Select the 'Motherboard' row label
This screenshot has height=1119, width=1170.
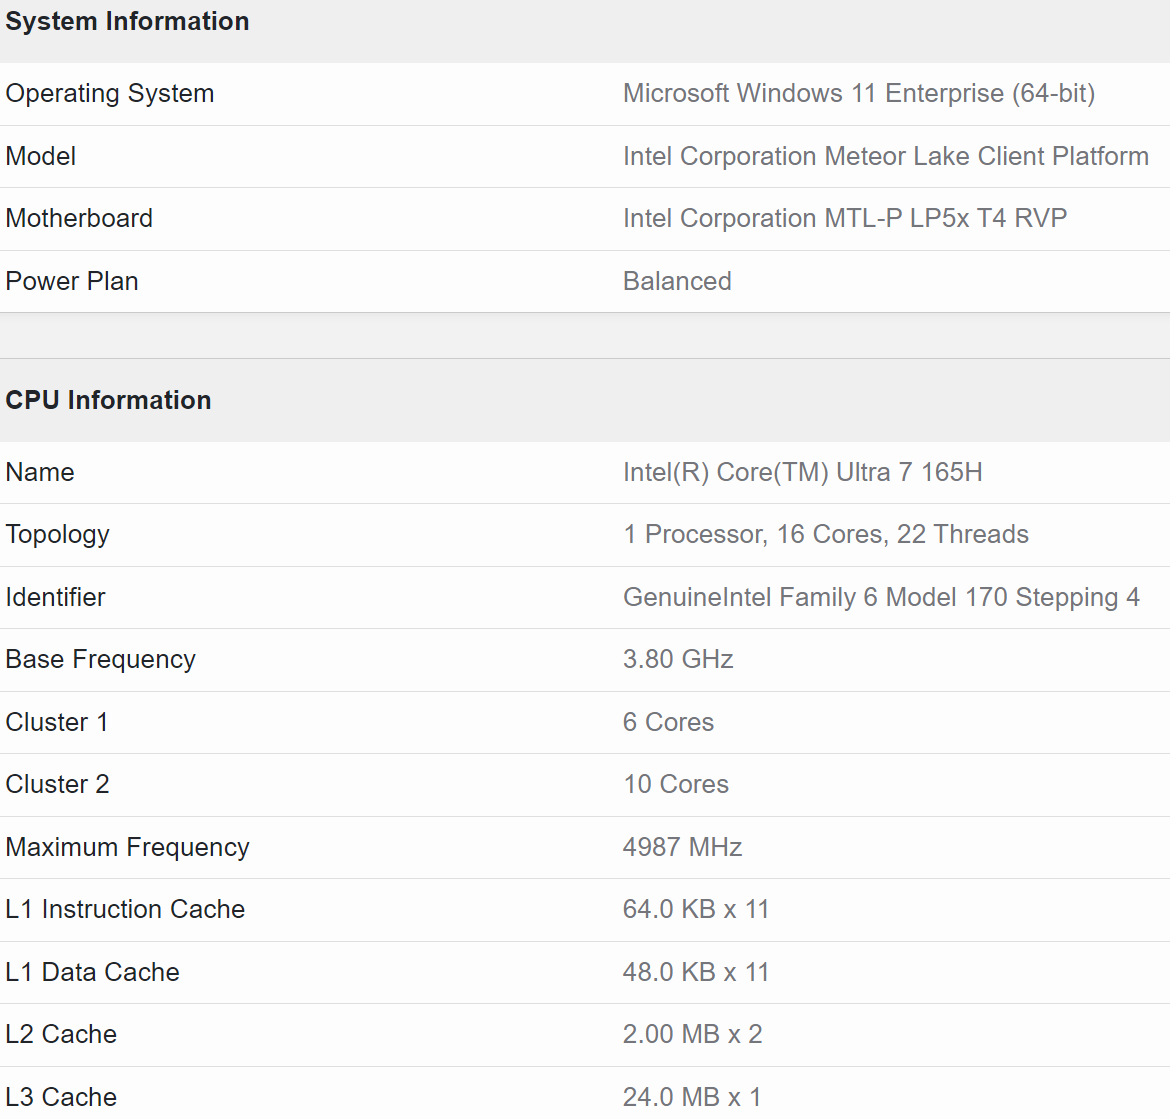pyautogui.click(x=79, y=218)
